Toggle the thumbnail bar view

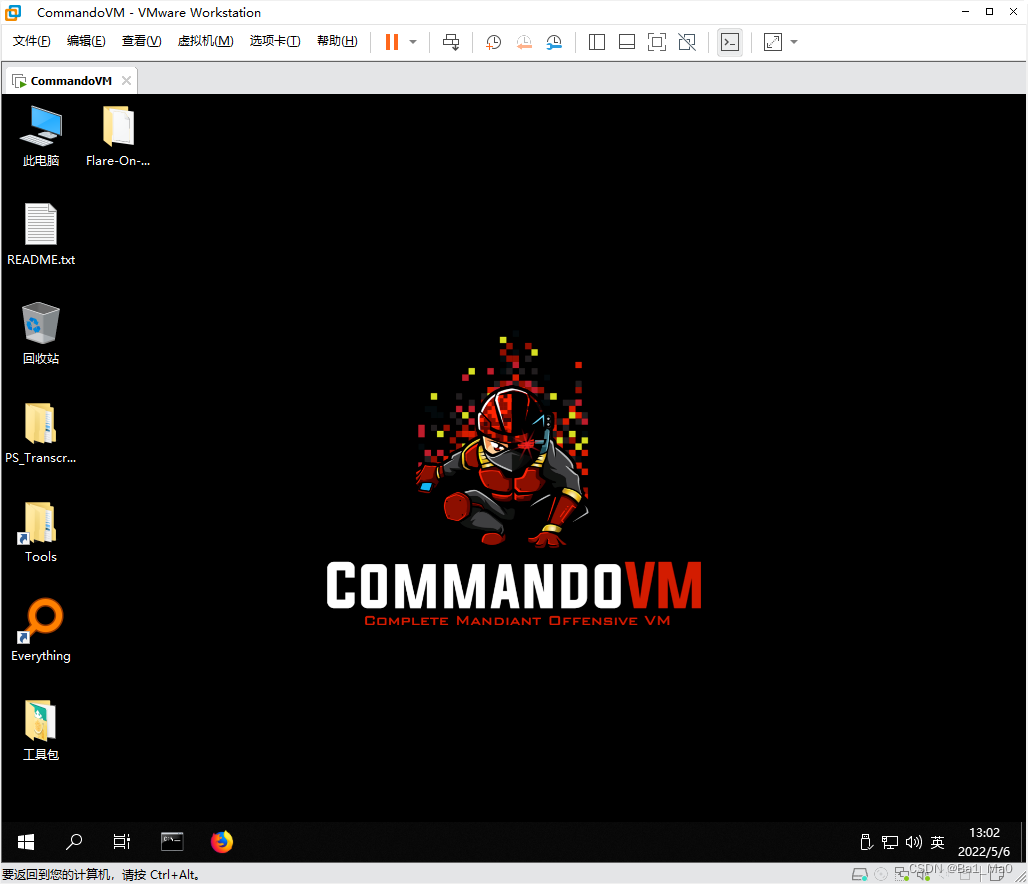pos(627,42)
